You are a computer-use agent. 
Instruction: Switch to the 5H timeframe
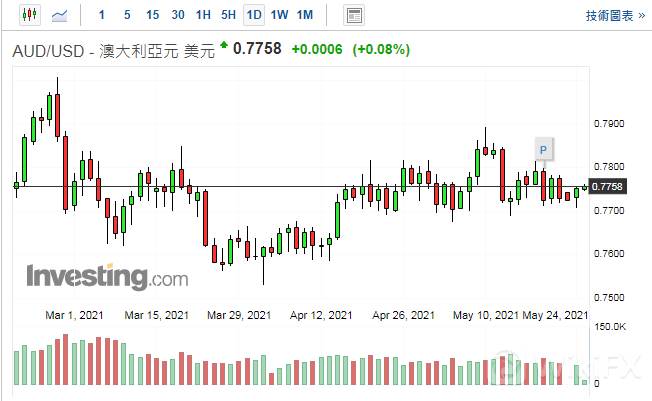(228, 15)
